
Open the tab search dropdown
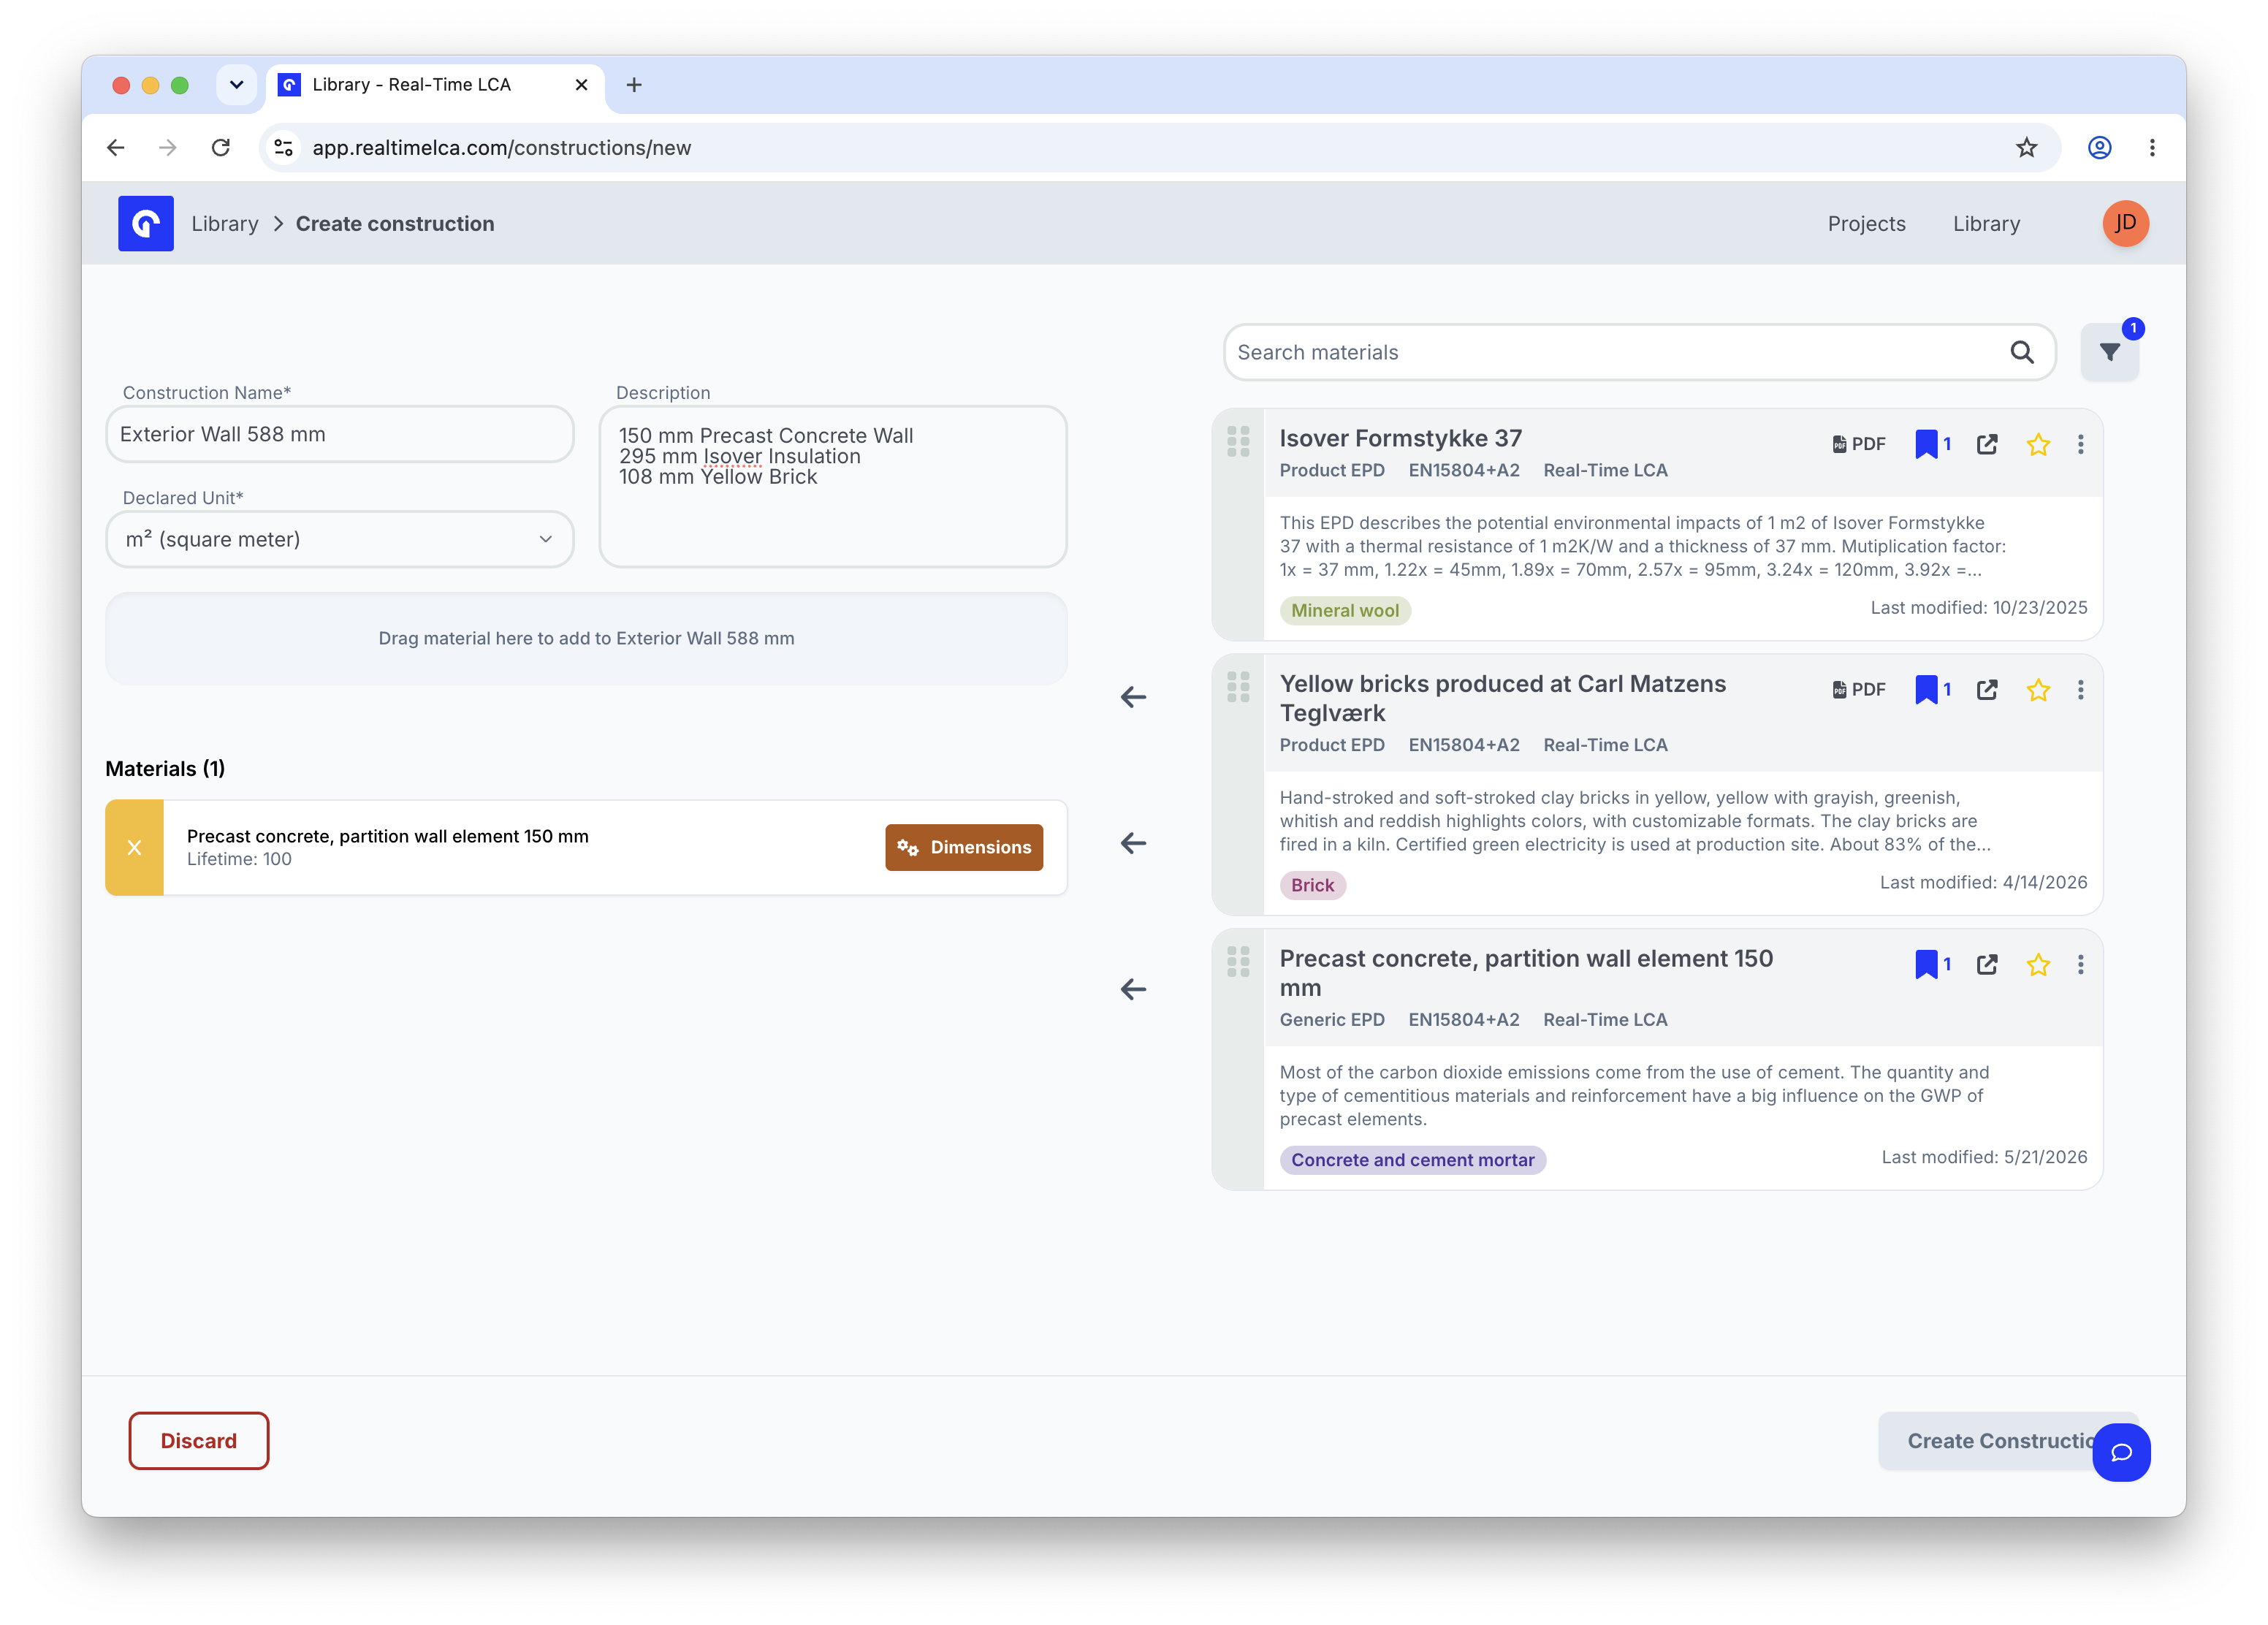(x=237, y=85)
